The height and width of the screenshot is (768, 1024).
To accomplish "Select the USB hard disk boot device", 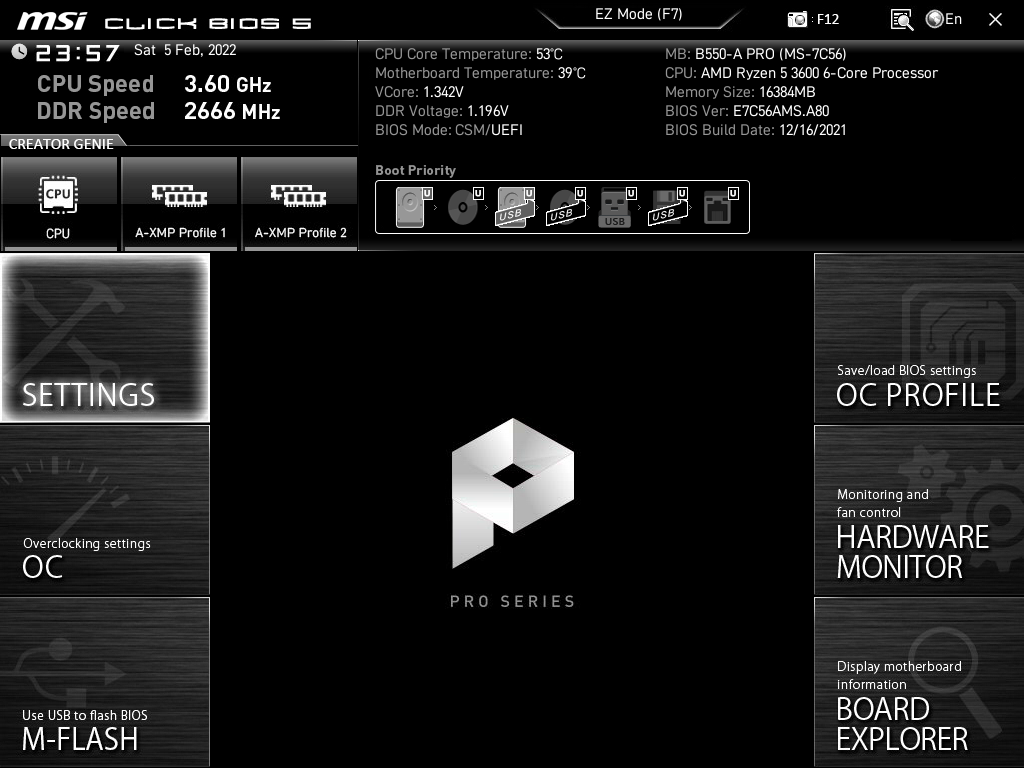I will [513, 208].
